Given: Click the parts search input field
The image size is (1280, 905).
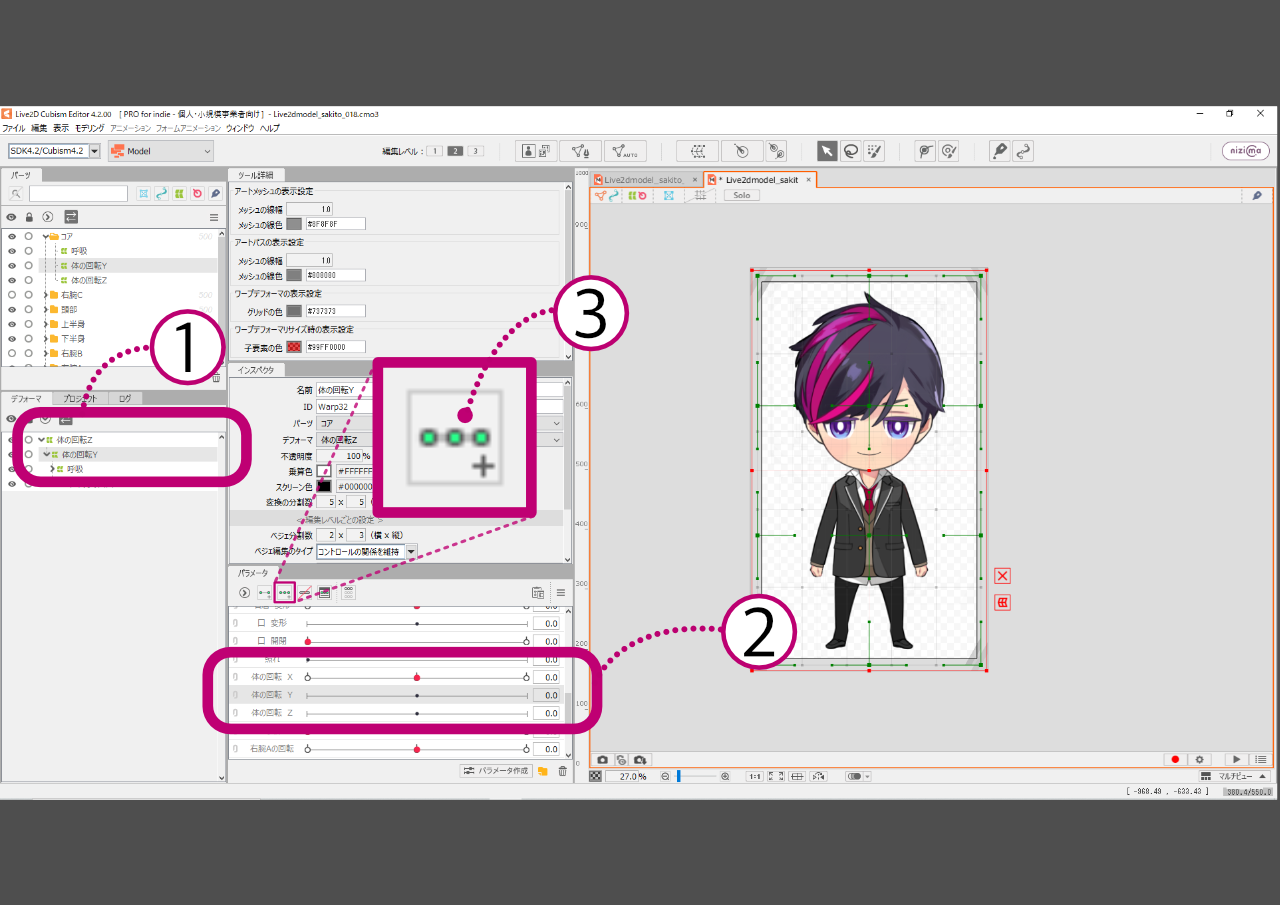Looking at the screenshot, I should click(78, 194).
